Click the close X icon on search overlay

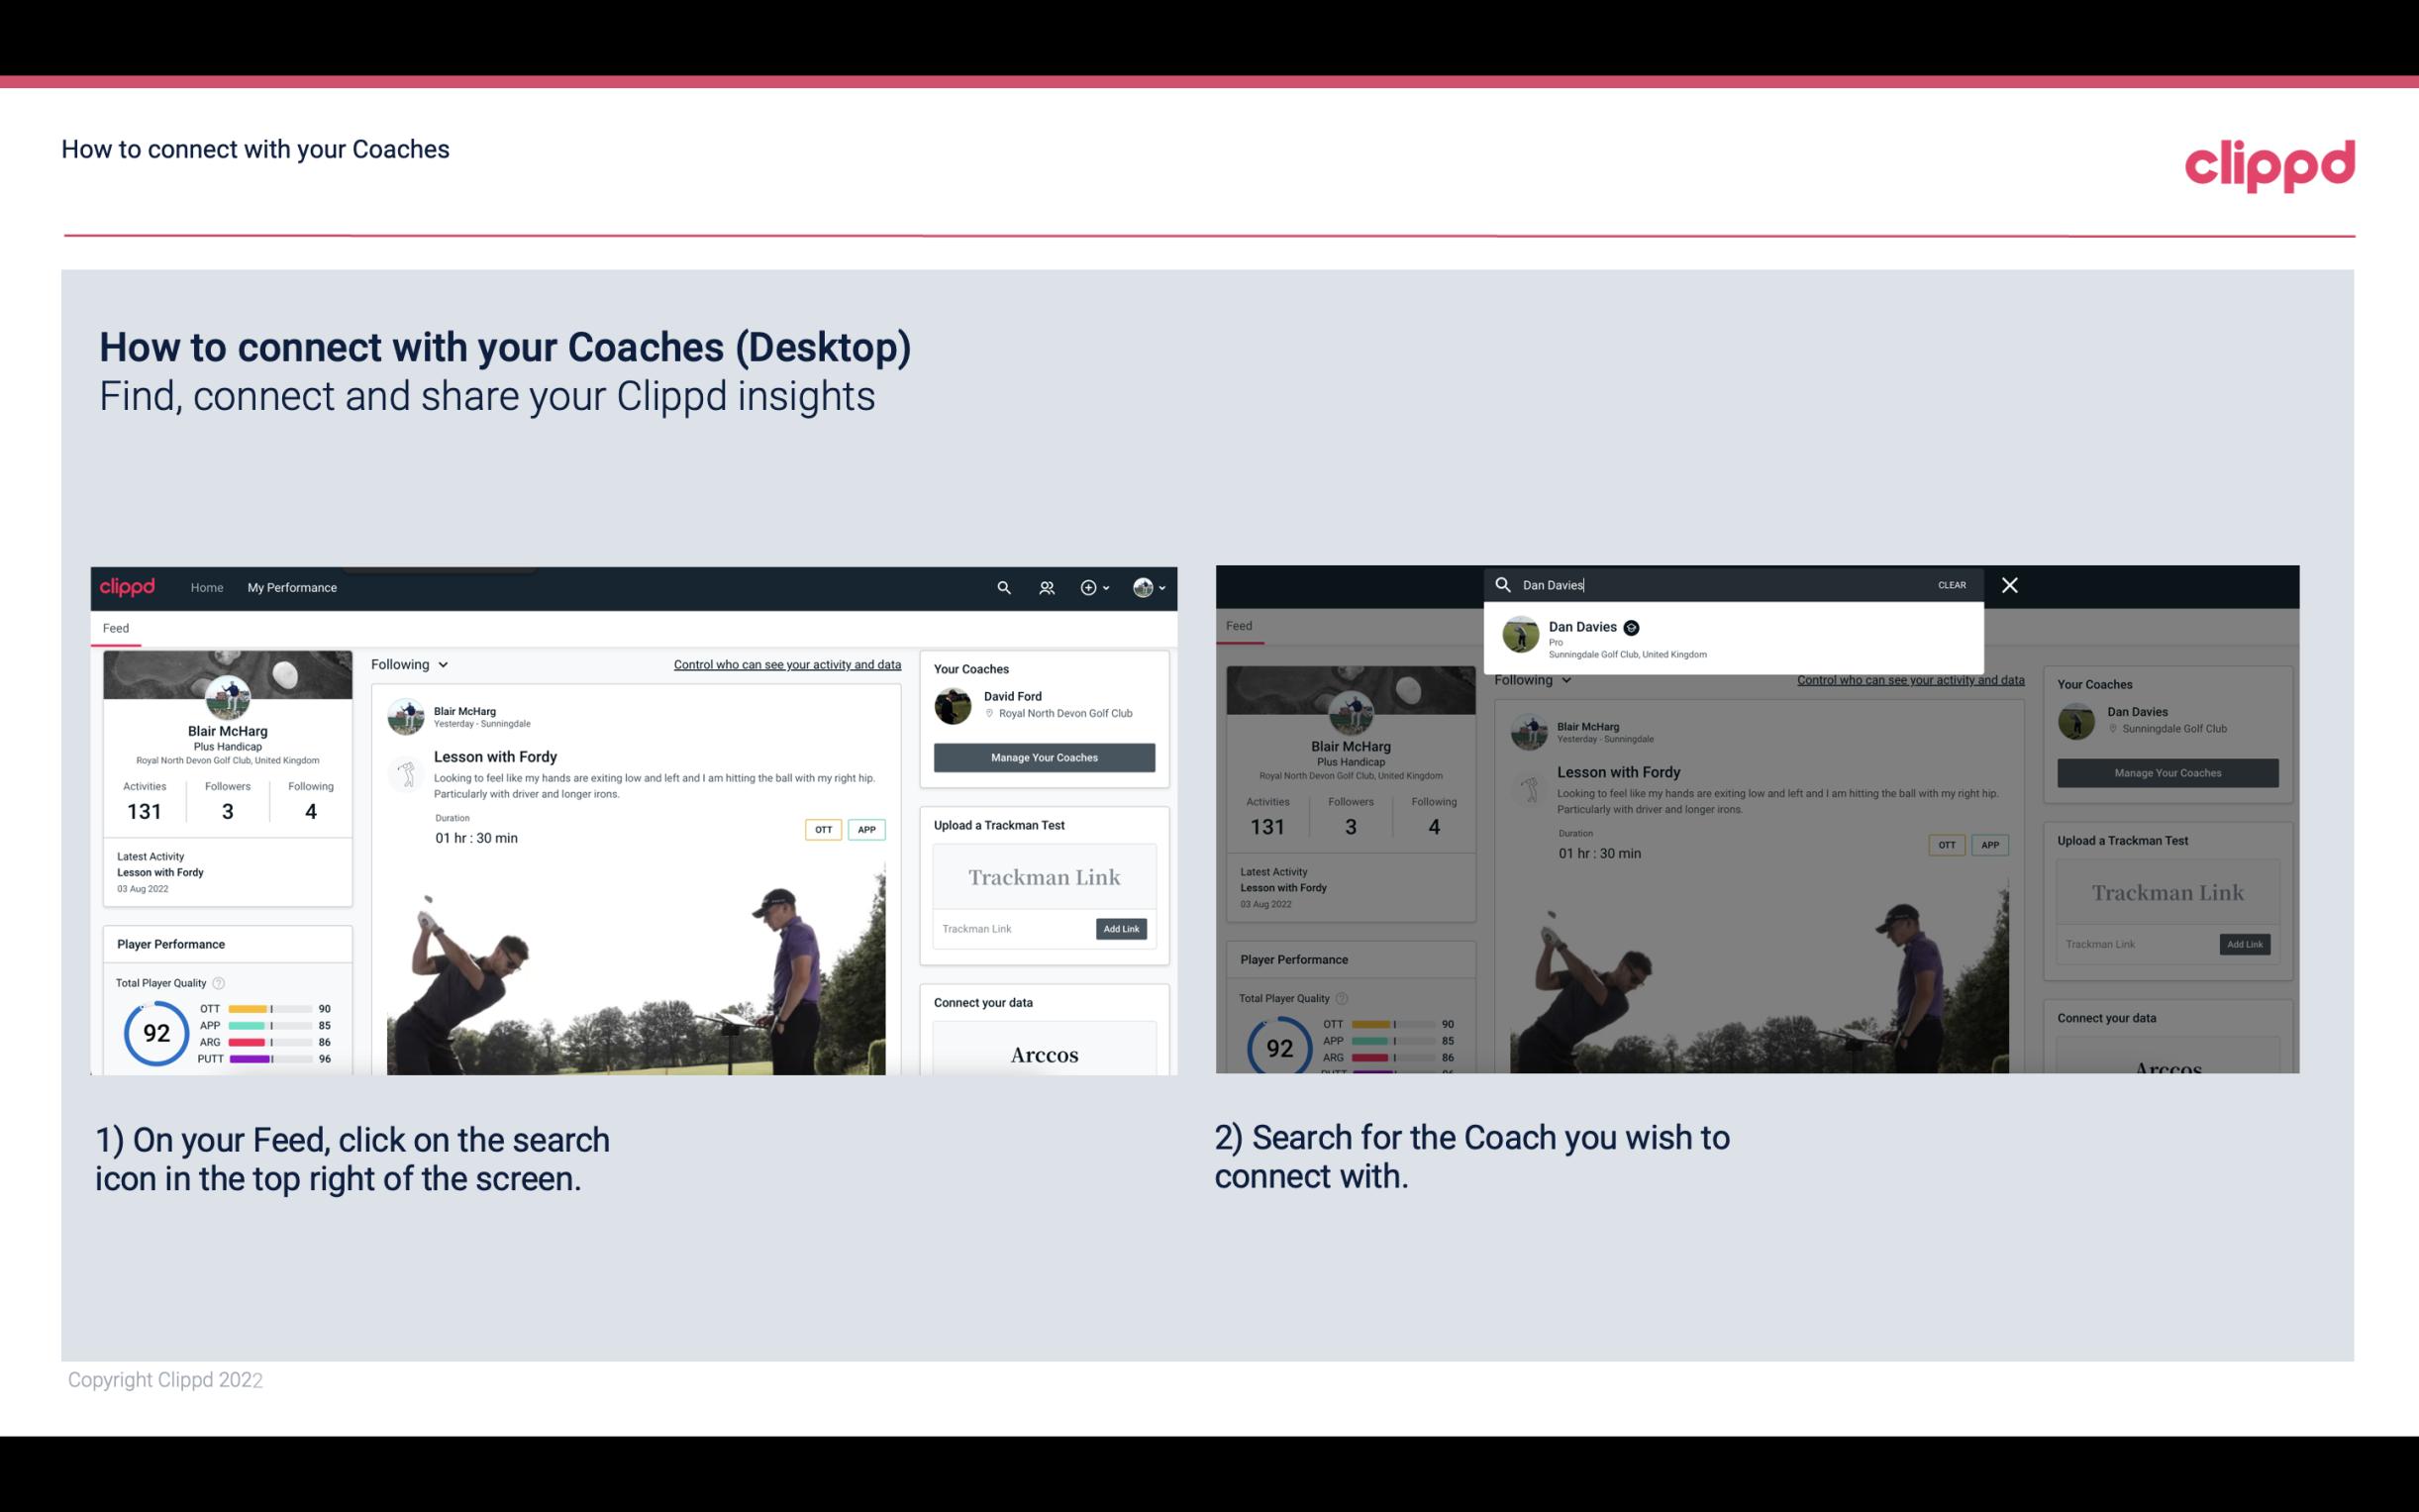click(2008, 583)
